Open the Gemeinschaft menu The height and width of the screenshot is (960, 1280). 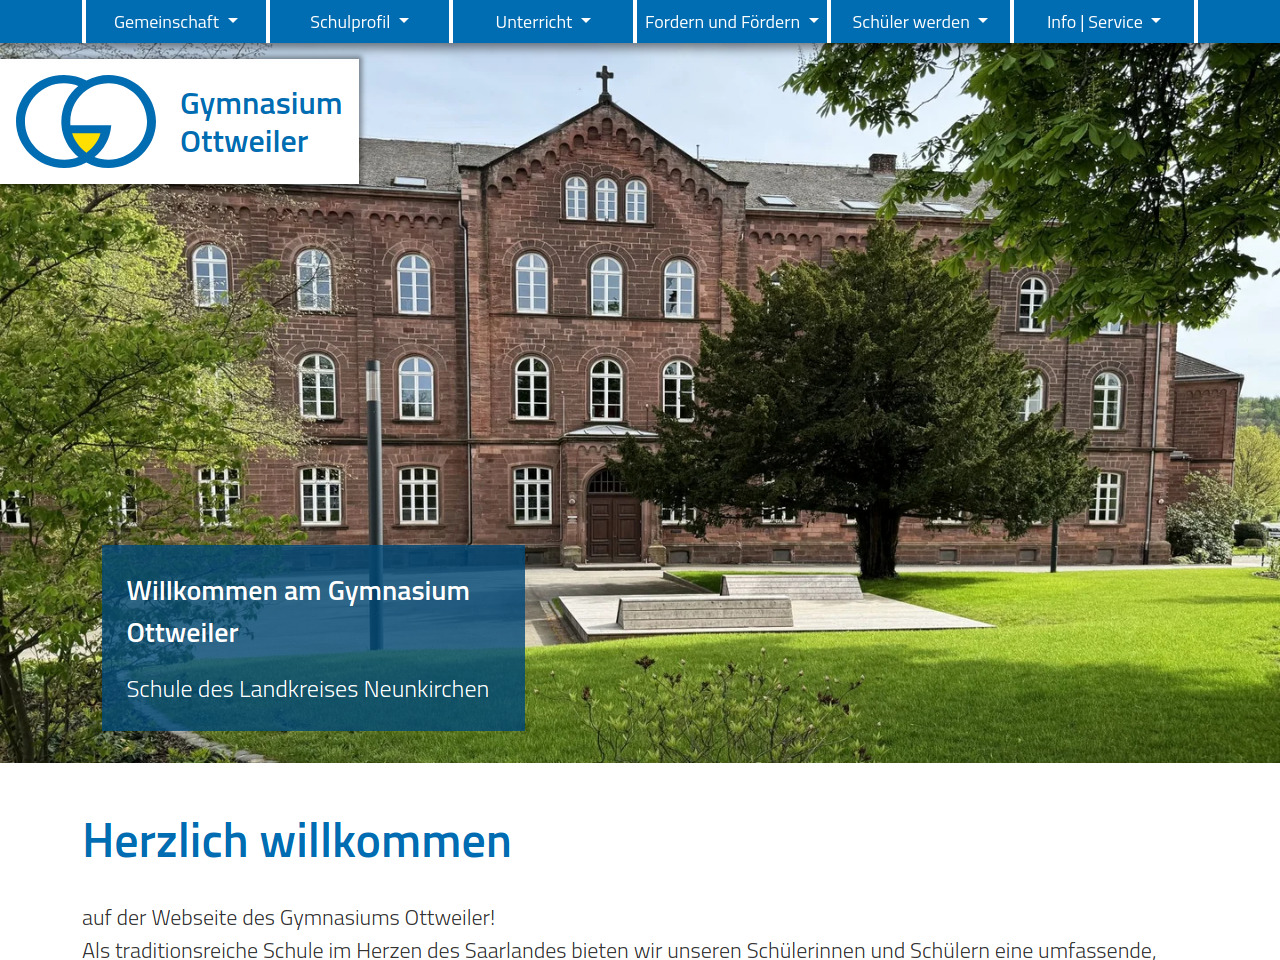tap(166, 22)
